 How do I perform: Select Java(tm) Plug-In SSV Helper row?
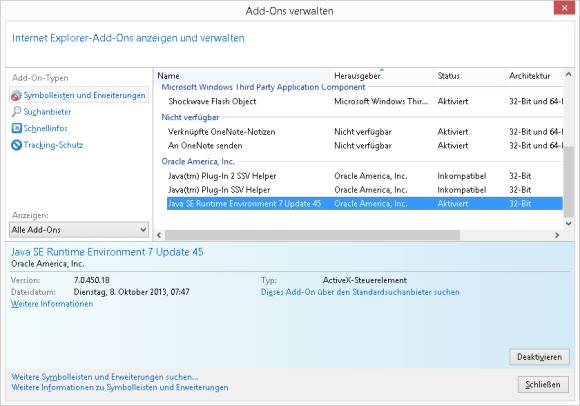364,190
